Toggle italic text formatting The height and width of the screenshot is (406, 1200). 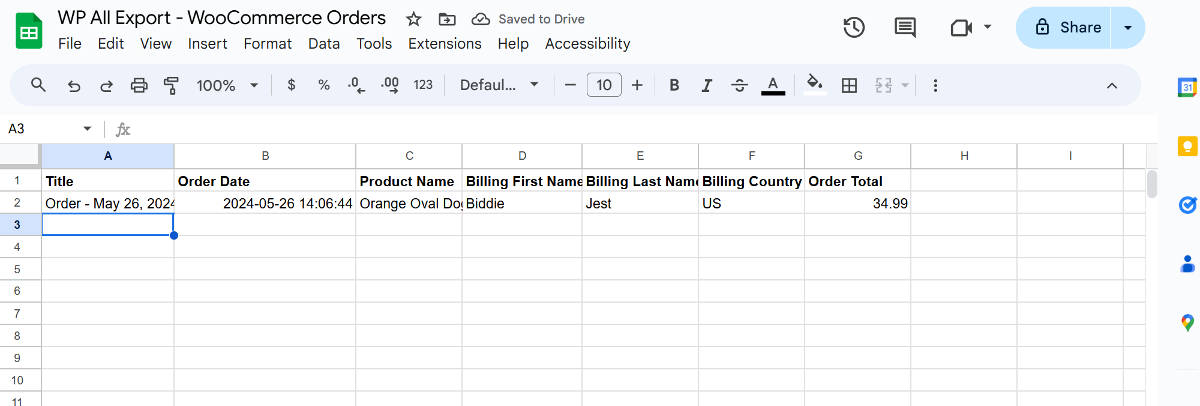(x=707, y=85)
